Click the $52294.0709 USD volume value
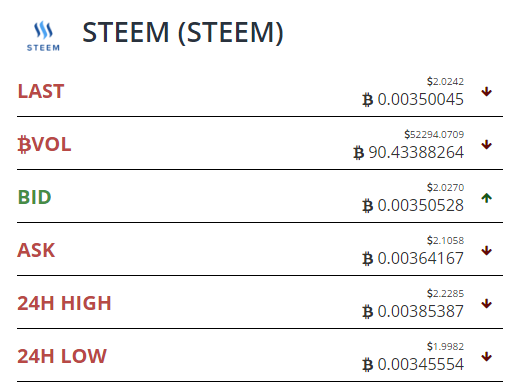 pos(434,134)
